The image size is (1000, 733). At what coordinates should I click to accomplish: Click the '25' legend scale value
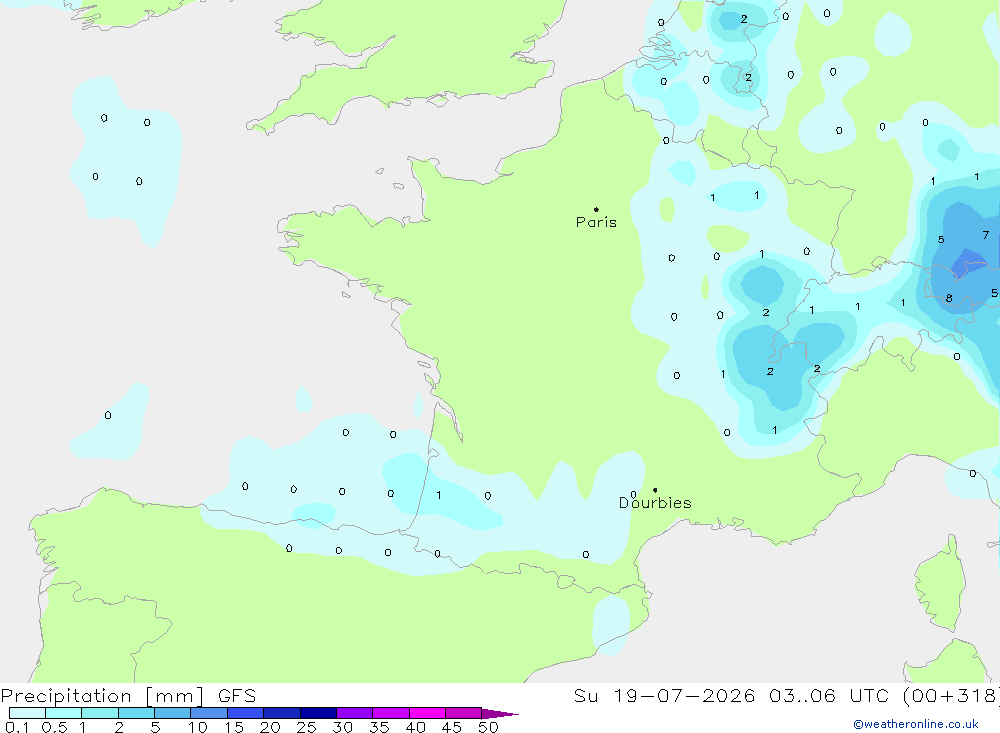click(x=306, y=727)
